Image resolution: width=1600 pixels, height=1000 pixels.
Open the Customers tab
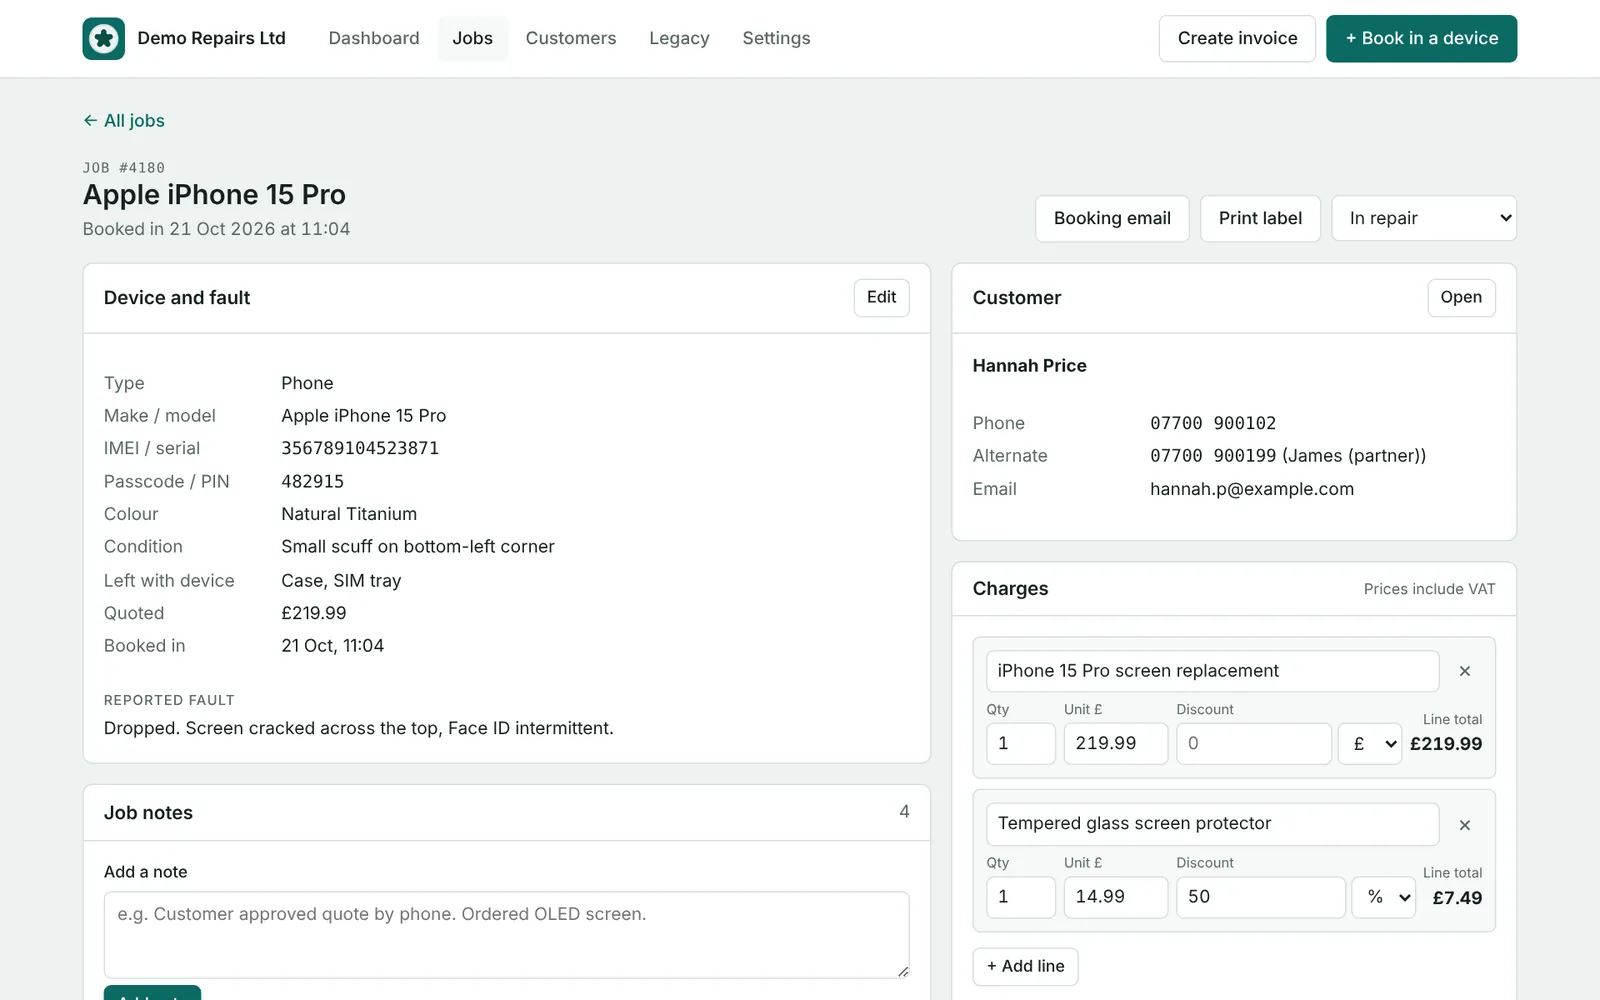(571, 38)
